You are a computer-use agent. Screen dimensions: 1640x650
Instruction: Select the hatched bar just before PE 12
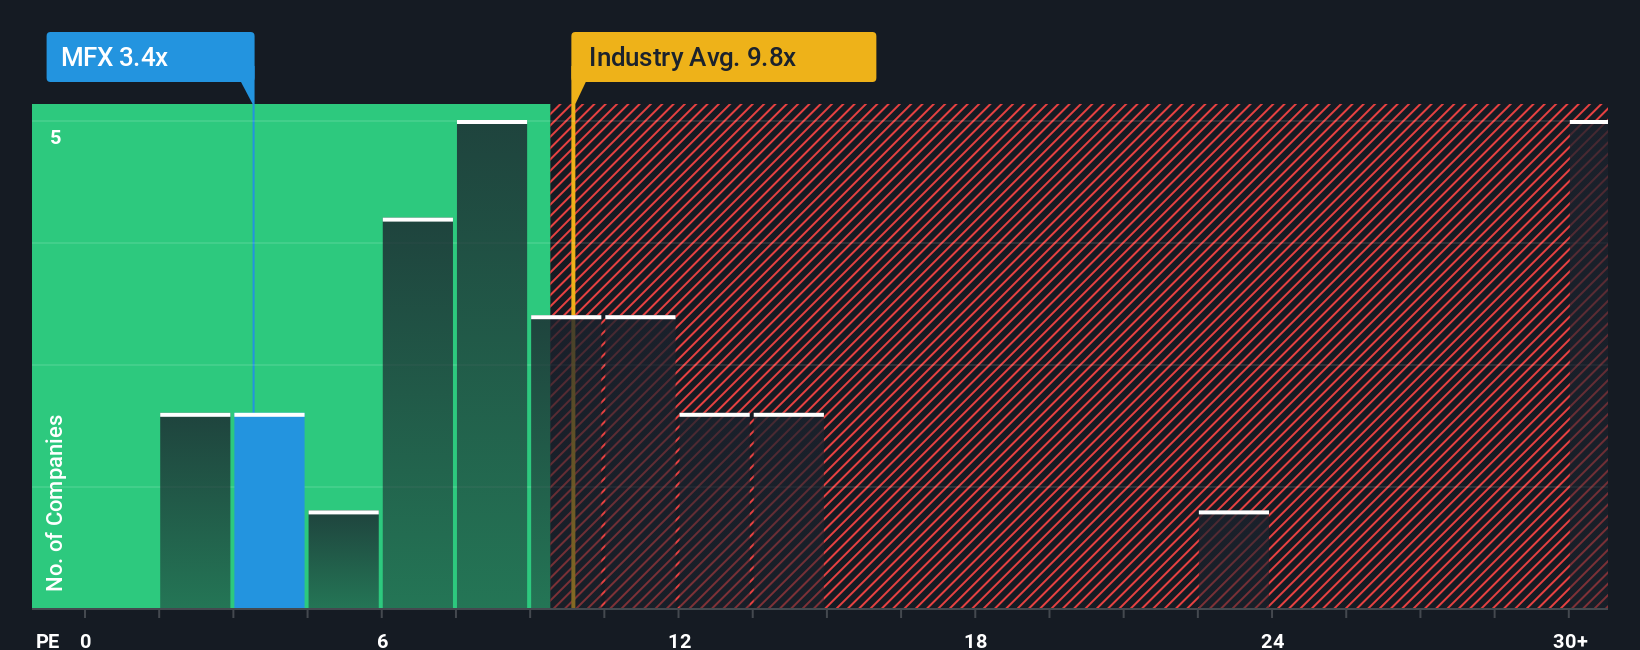click(640, 462)
